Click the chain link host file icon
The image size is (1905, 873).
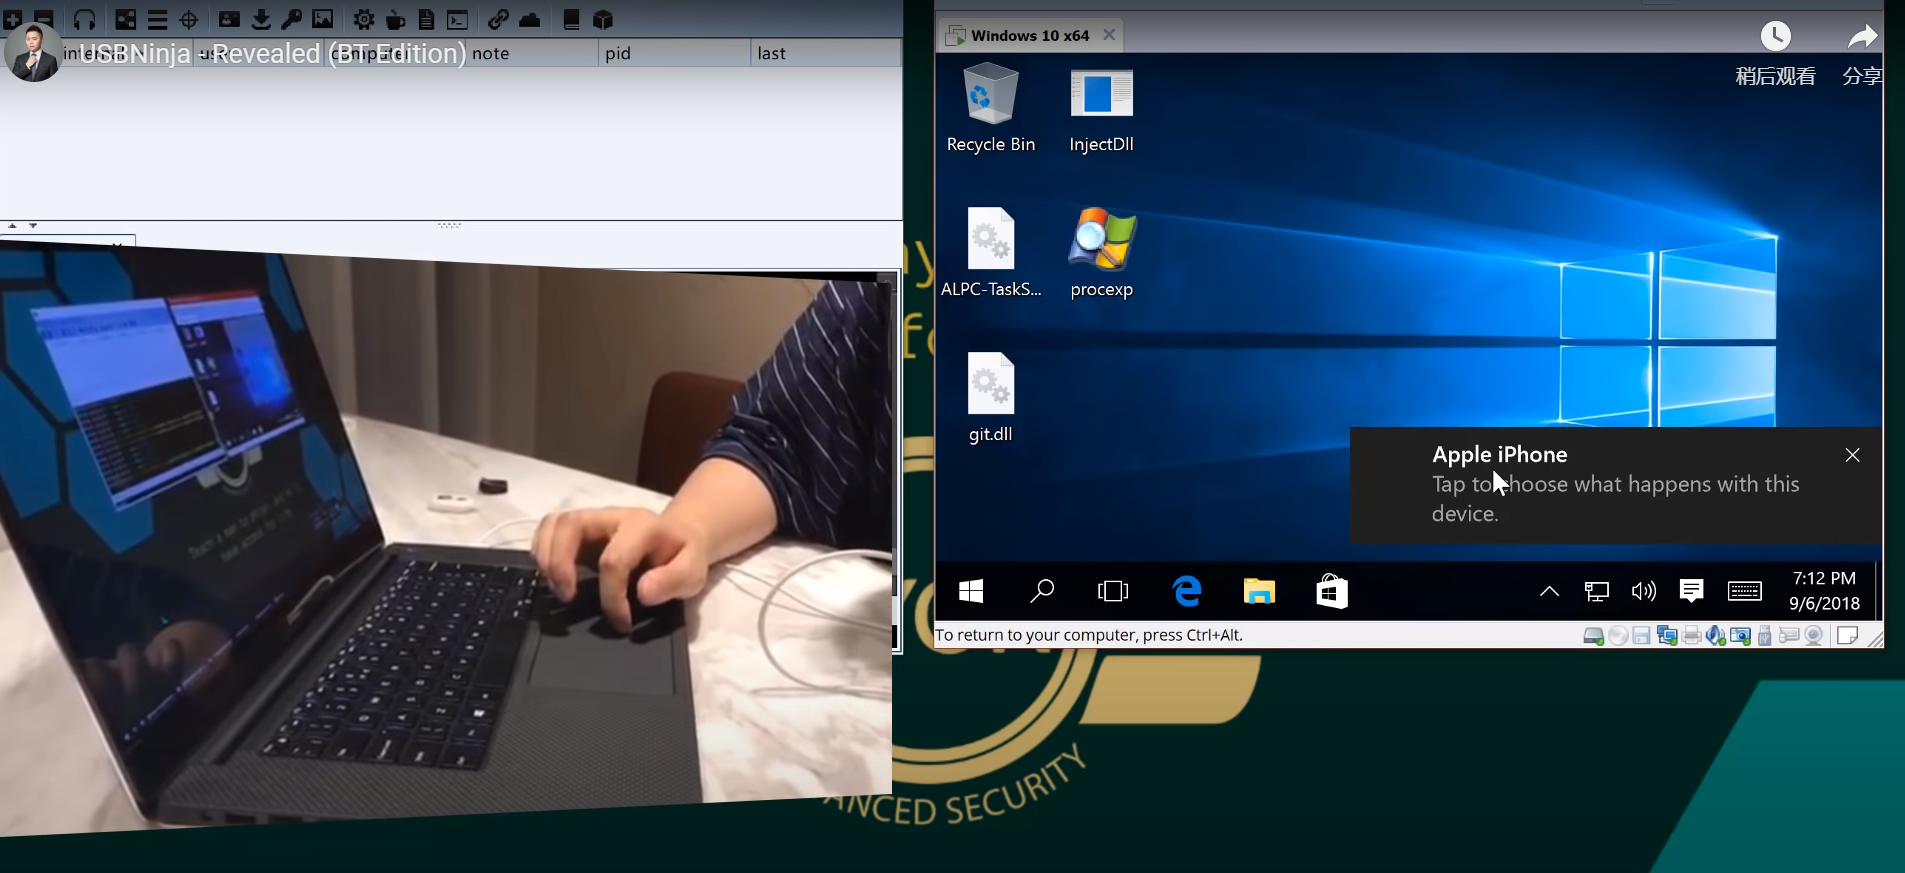click(498, 19)
